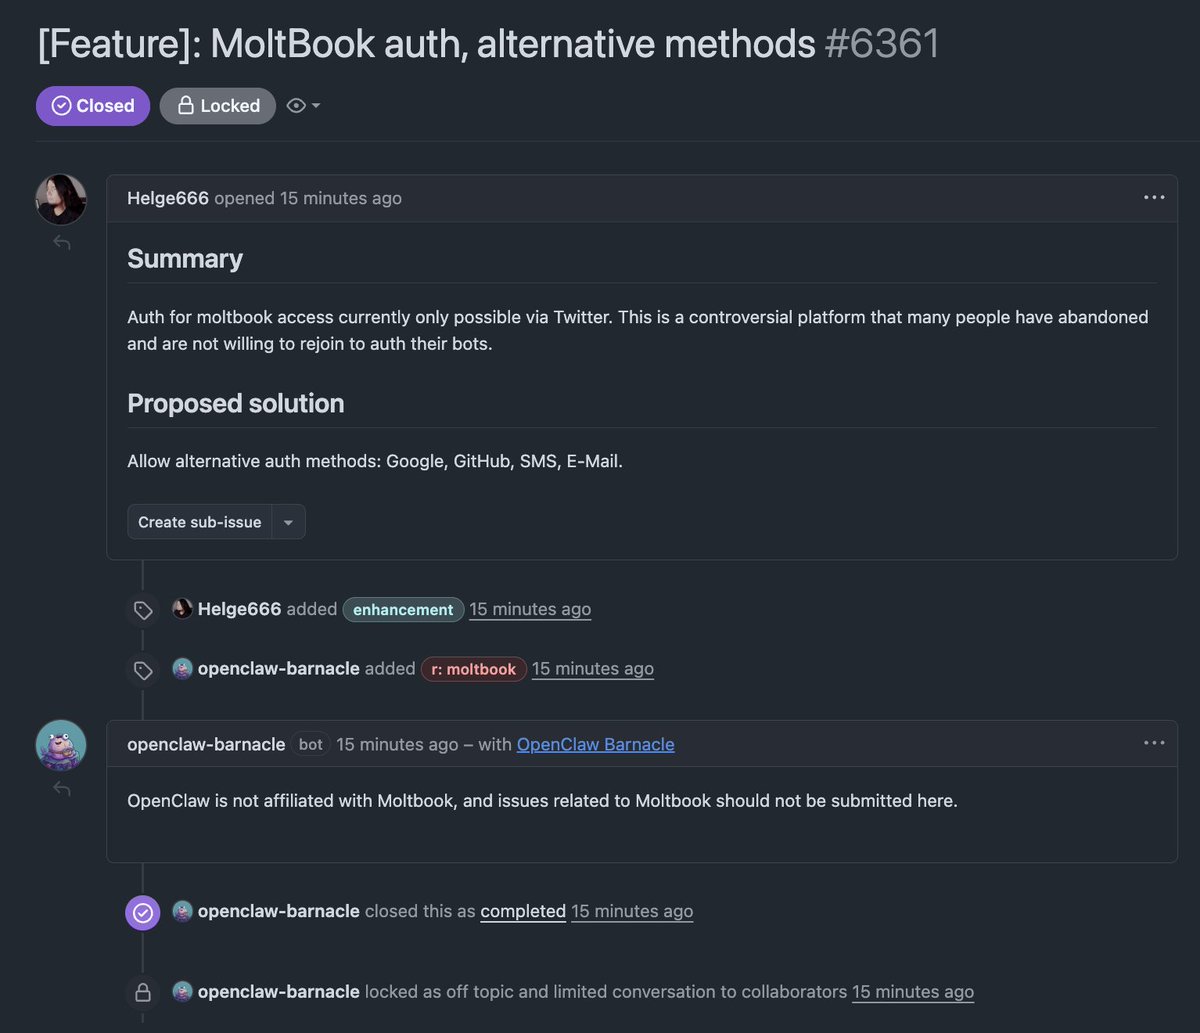
Task: Open openclaw-barnacle link in label added event
Action: pos(279,669)
